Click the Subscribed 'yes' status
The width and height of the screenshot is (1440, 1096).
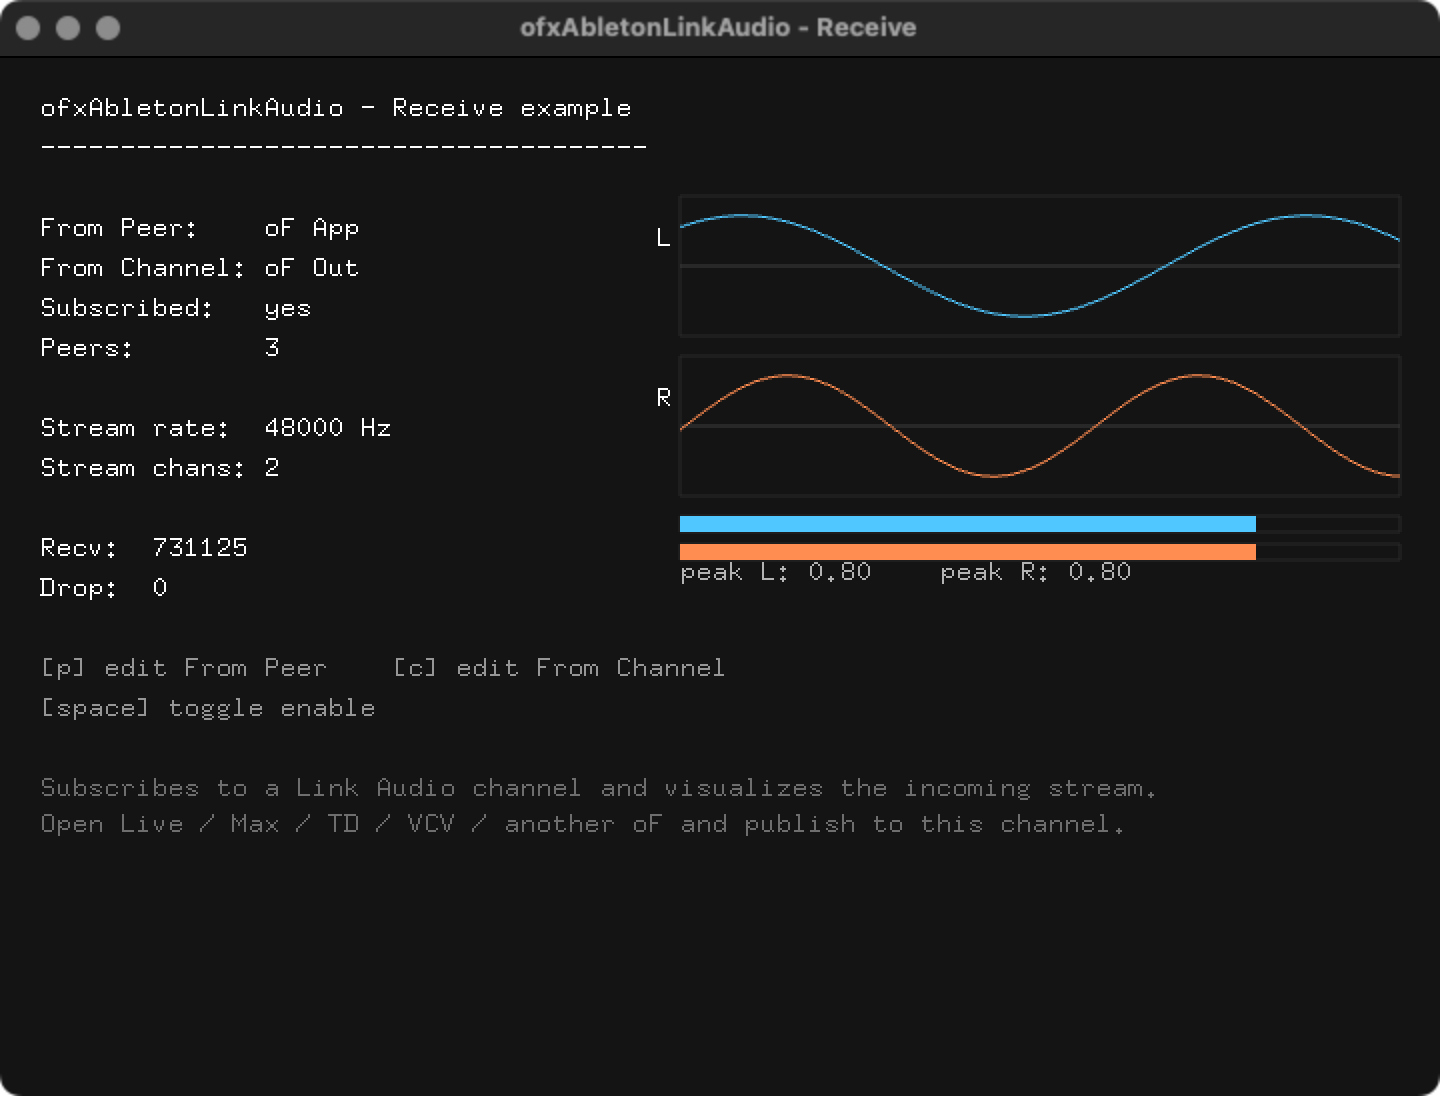[288, 309]
